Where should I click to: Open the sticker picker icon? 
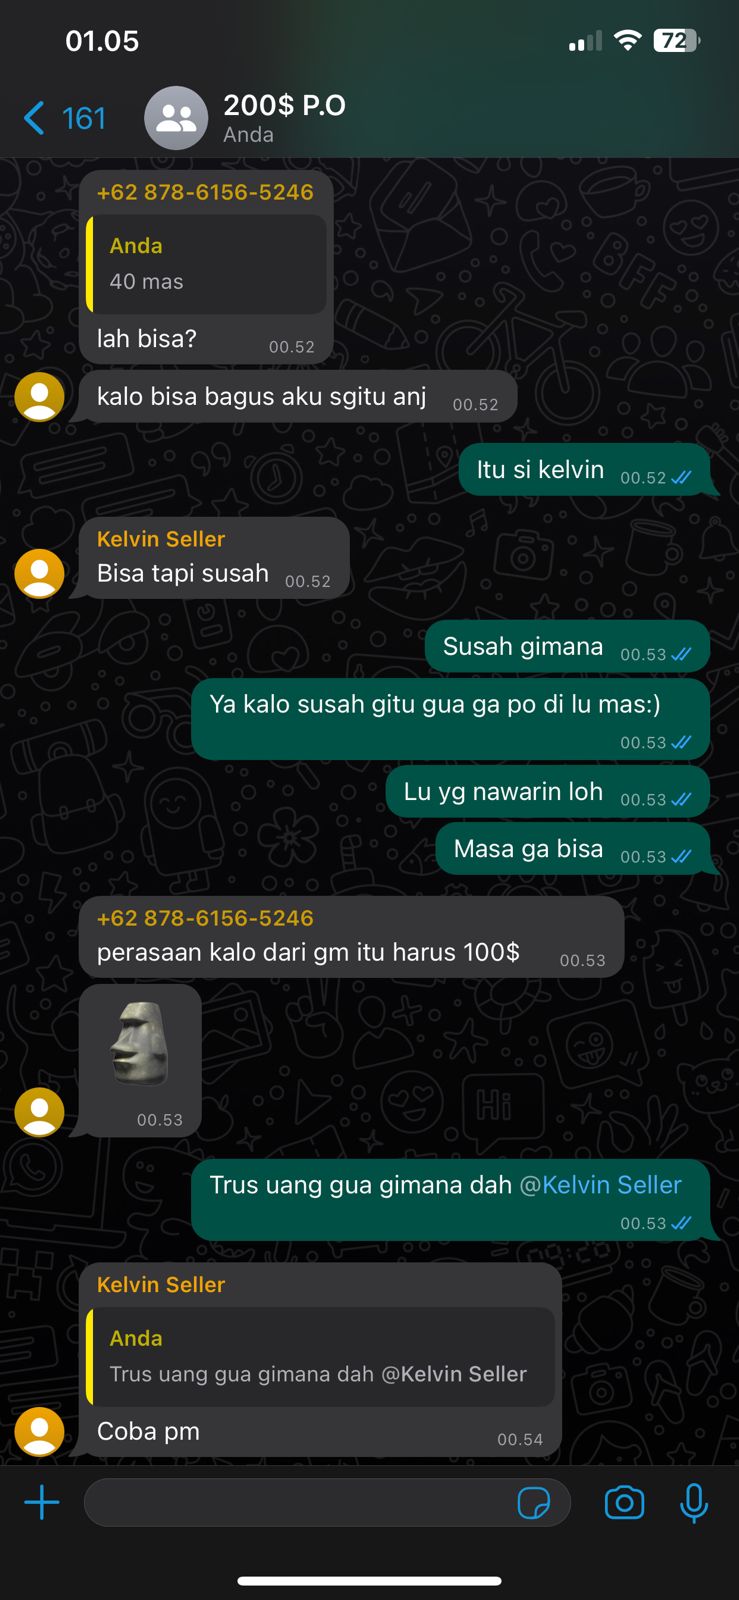tap(534, 1503)
